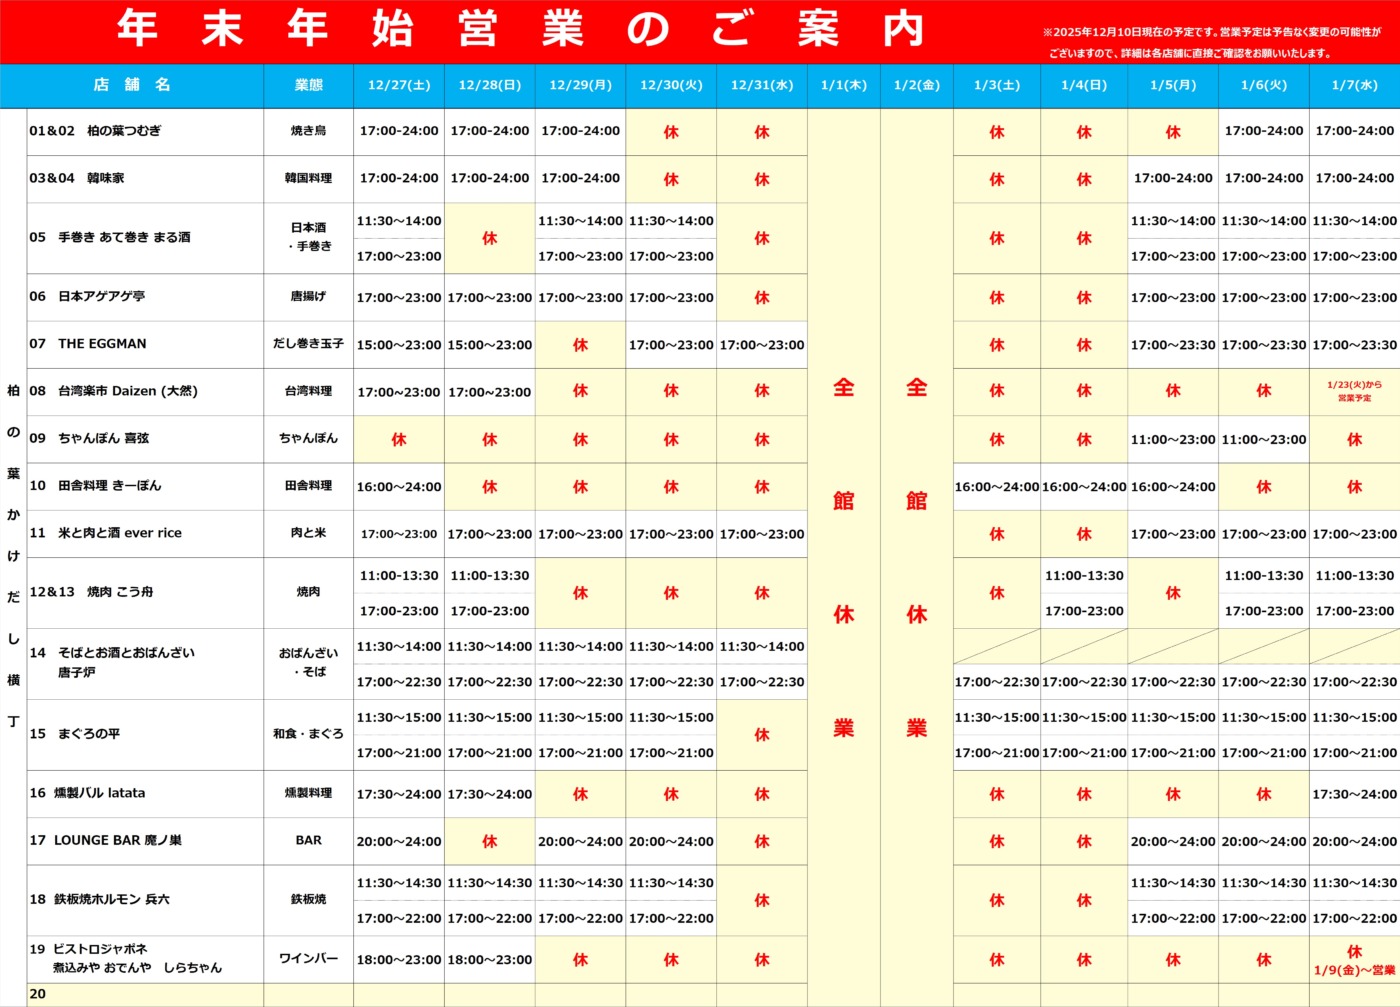Click the vertical 柏の葉かけだし横丁 label

(13, 555)
